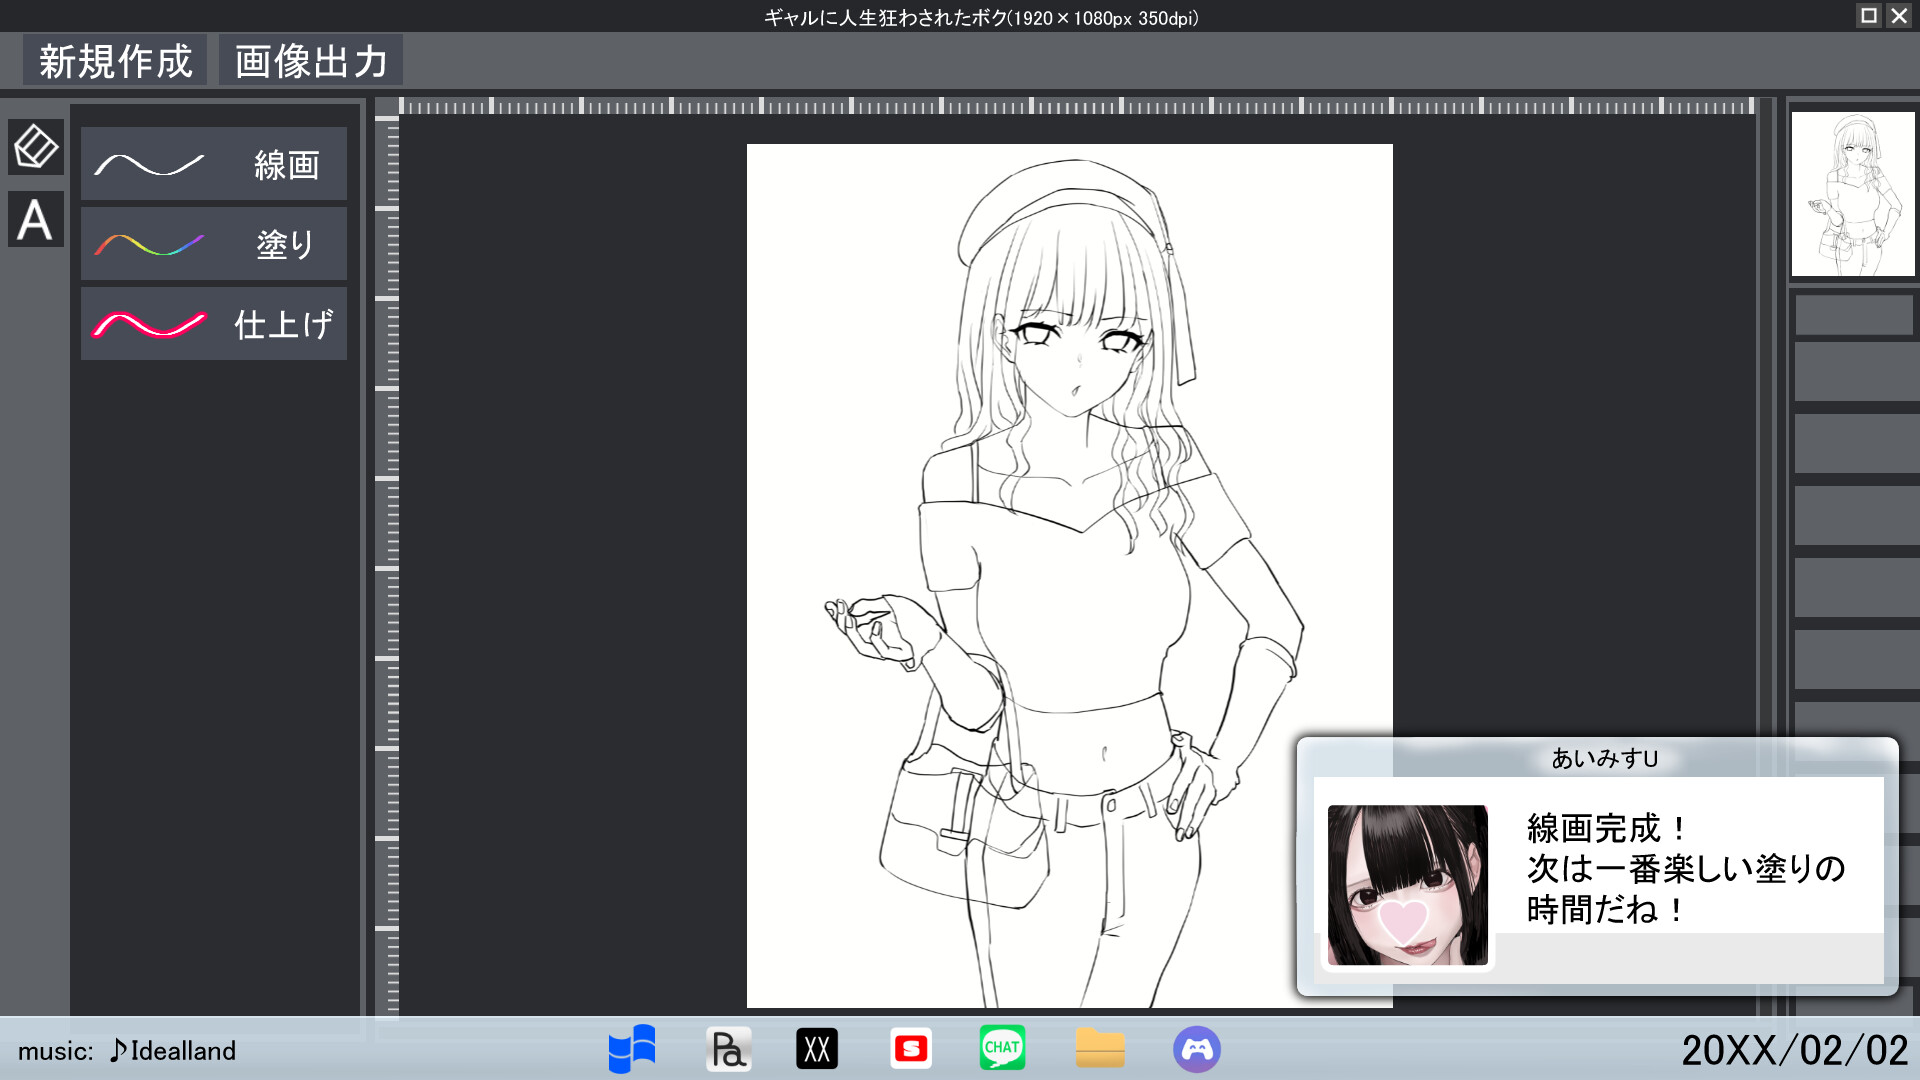Click the 画像出力 image export button

(x=309, y=60)
